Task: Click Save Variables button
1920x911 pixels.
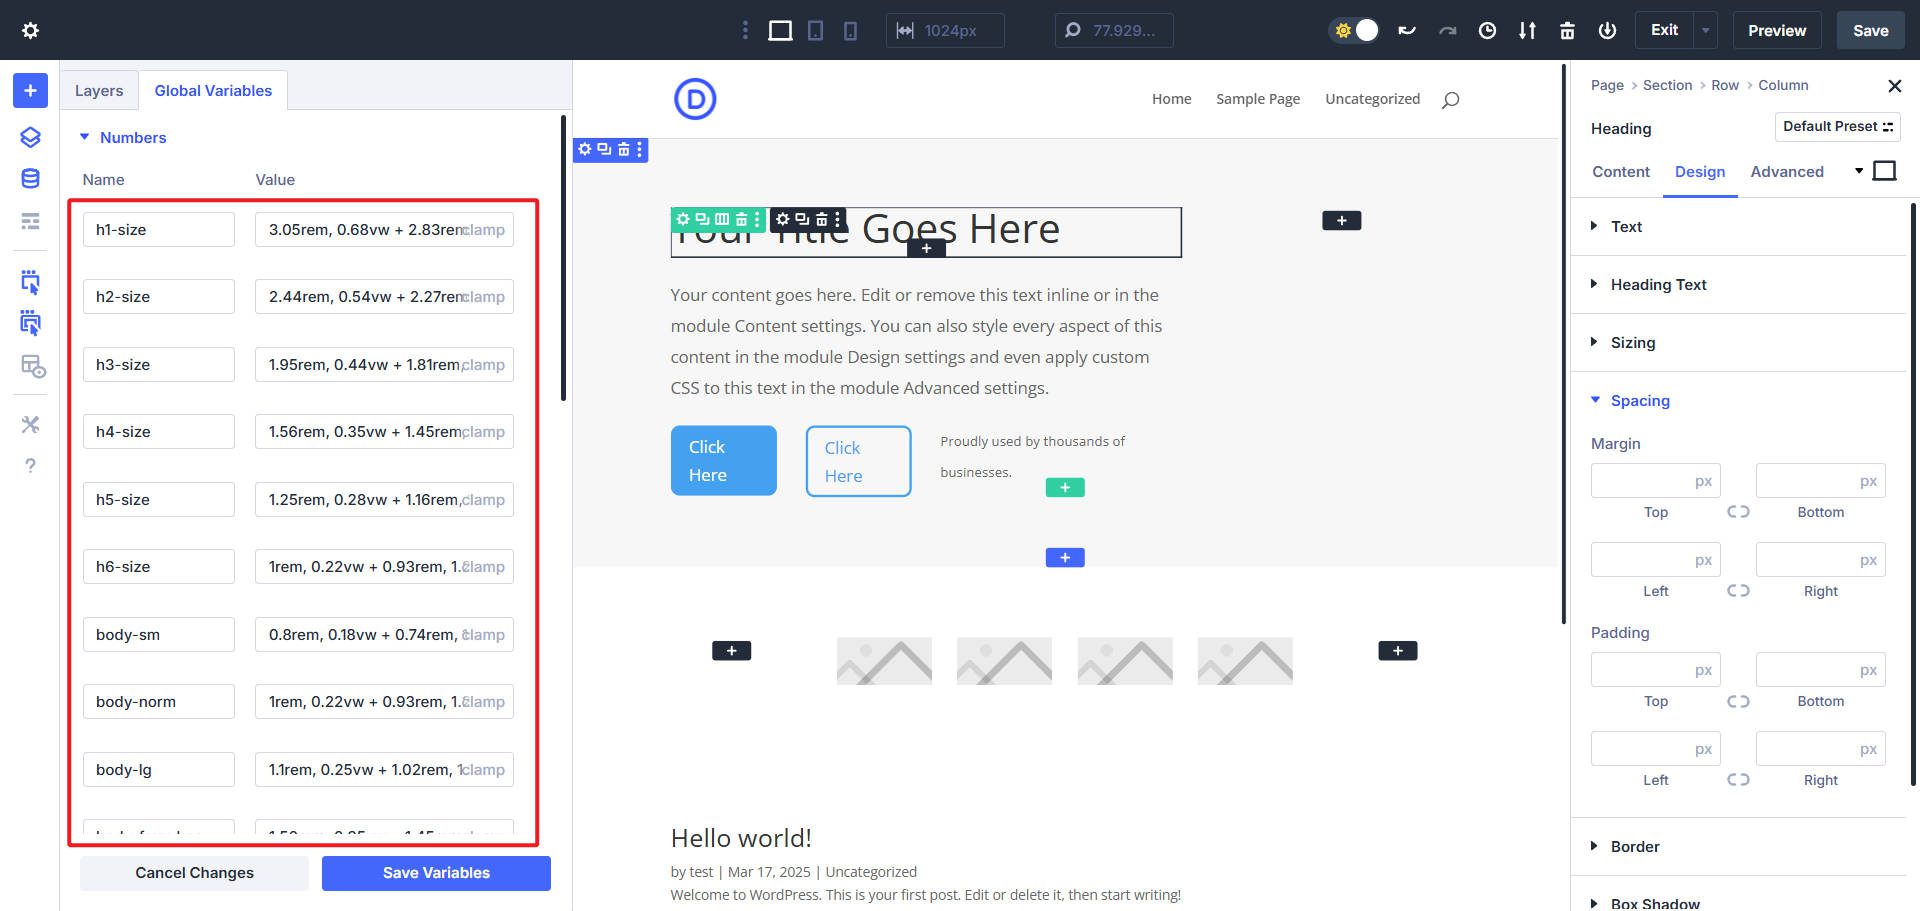Action: pyautogui.click(x=436, y=873)
